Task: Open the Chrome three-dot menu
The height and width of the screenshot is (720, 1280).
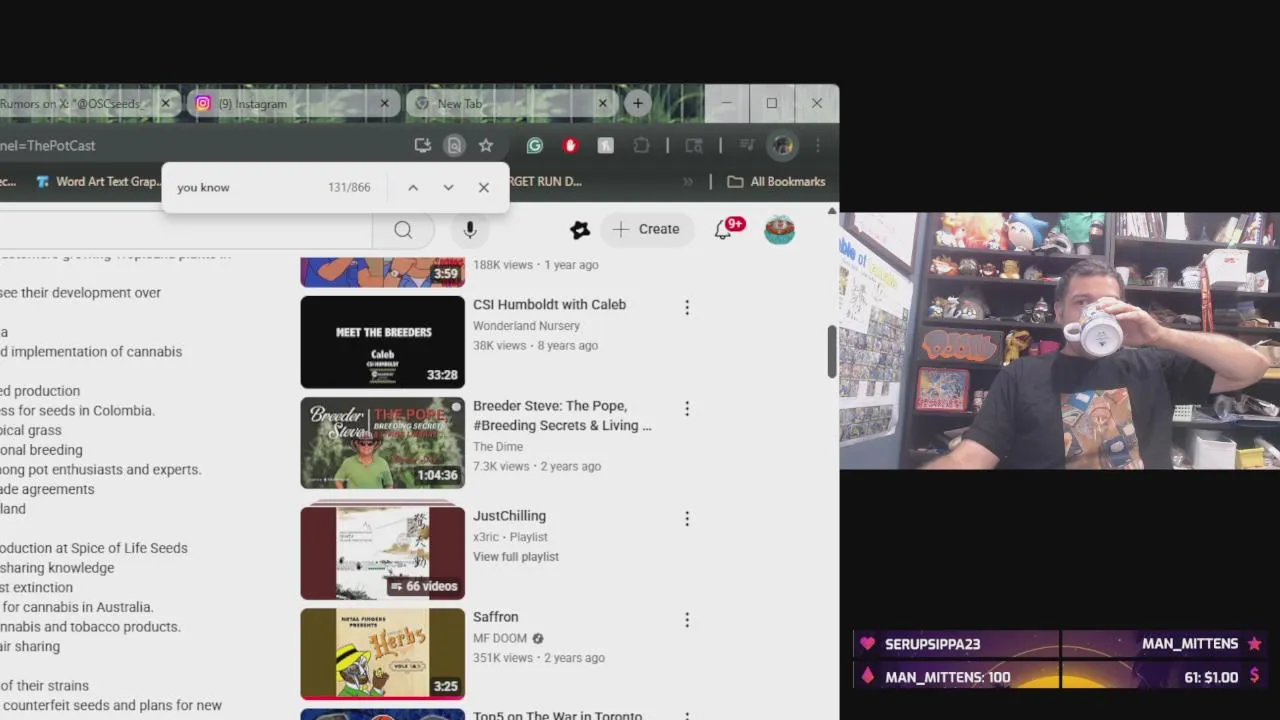Action: pos(818,145)
